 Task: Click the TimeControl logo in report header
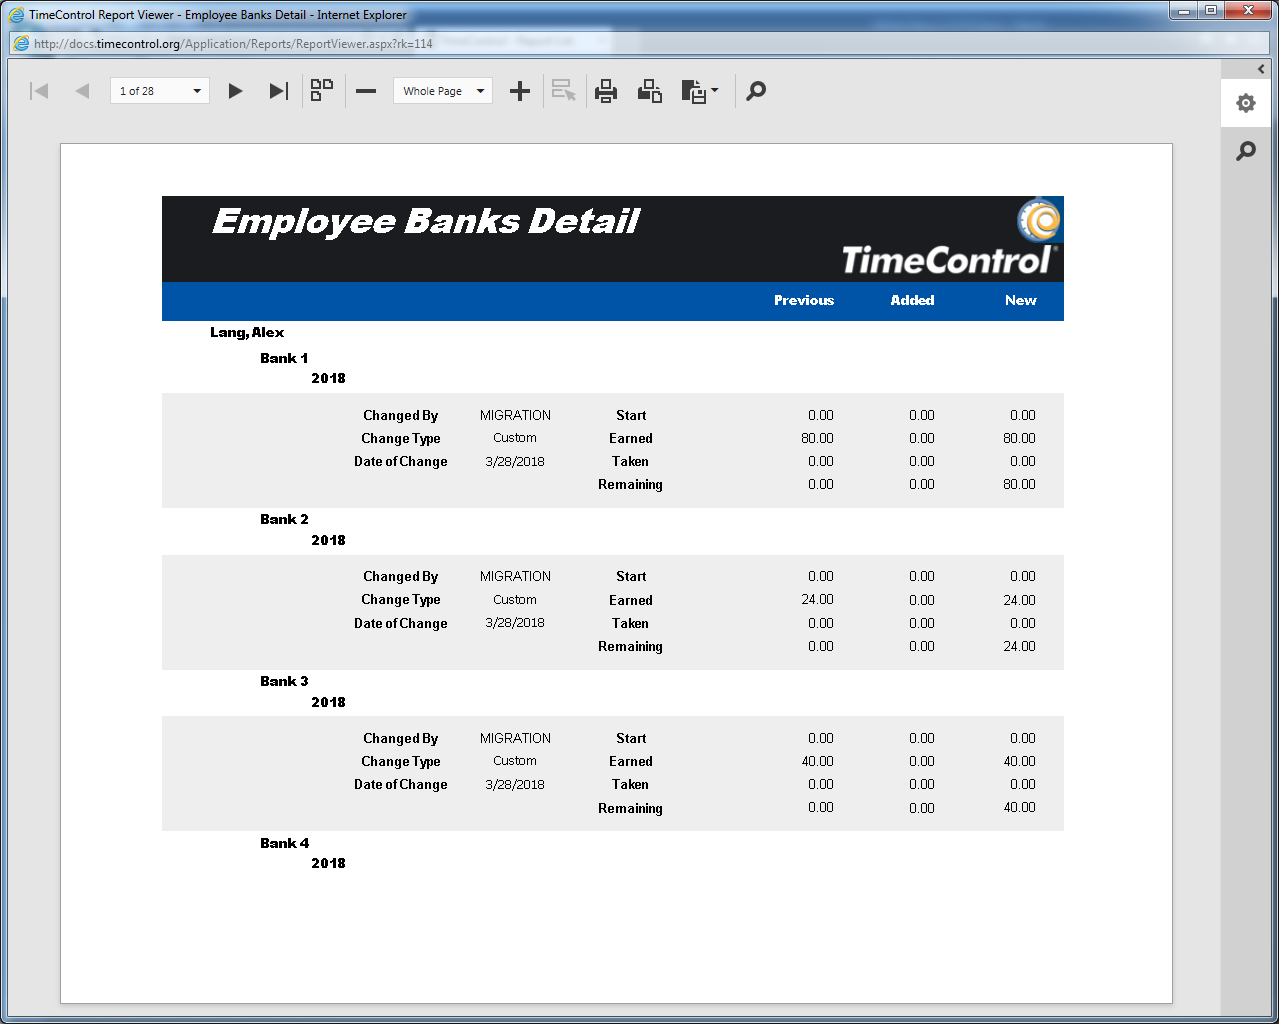coord(948,242)
